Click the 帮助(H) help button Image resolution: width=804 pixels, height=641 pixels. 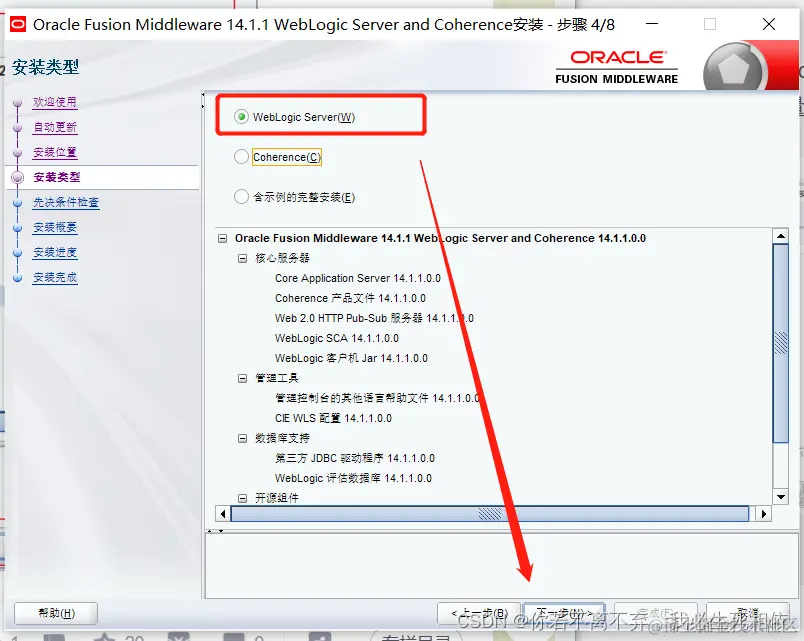click(56, 613)
